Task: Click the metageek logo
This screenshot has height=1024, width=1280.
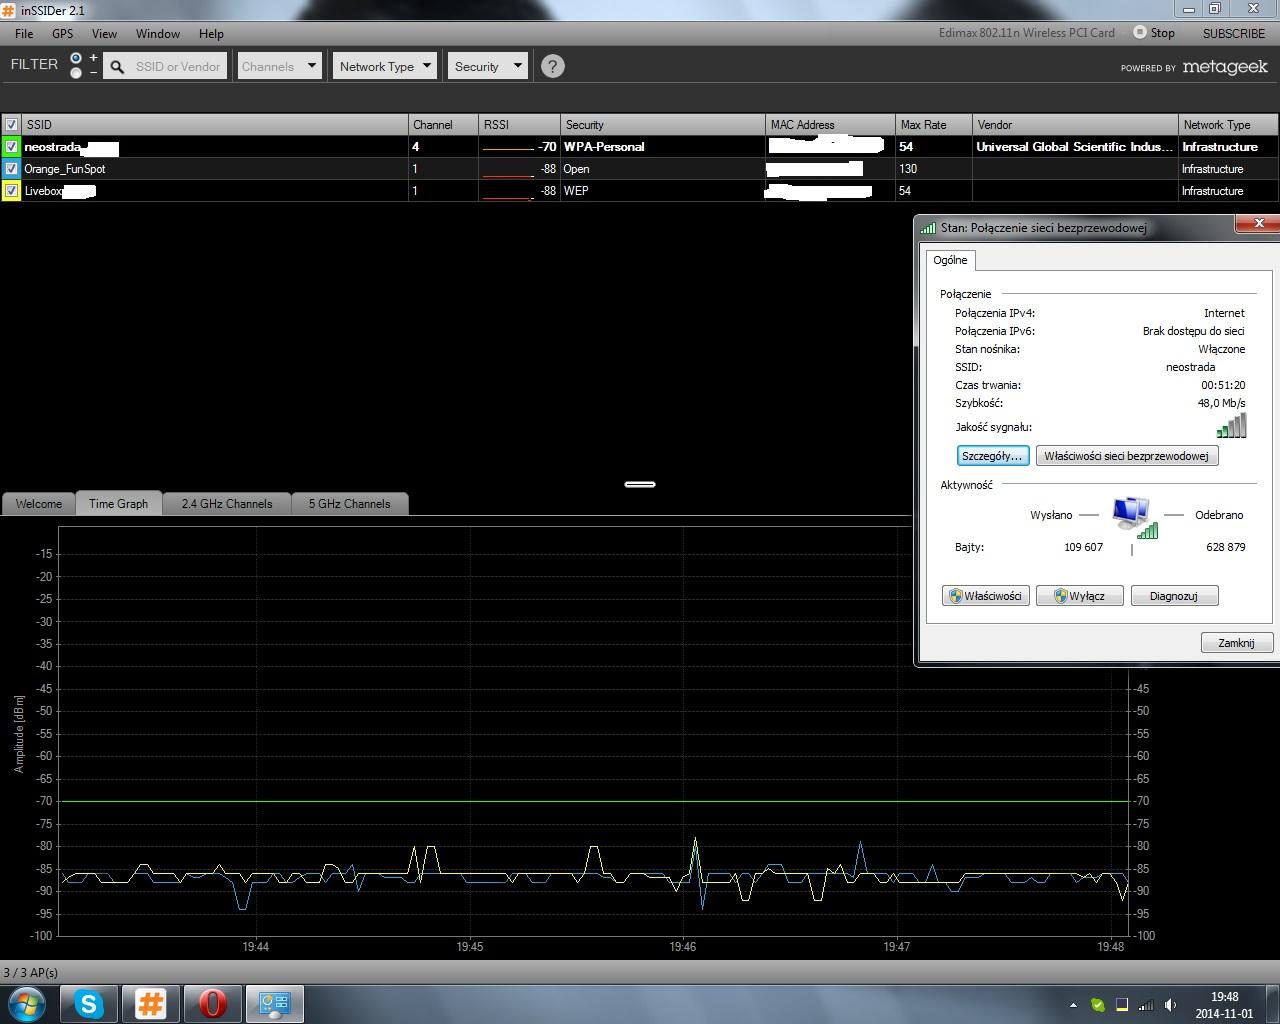Action: (1225, 67)
